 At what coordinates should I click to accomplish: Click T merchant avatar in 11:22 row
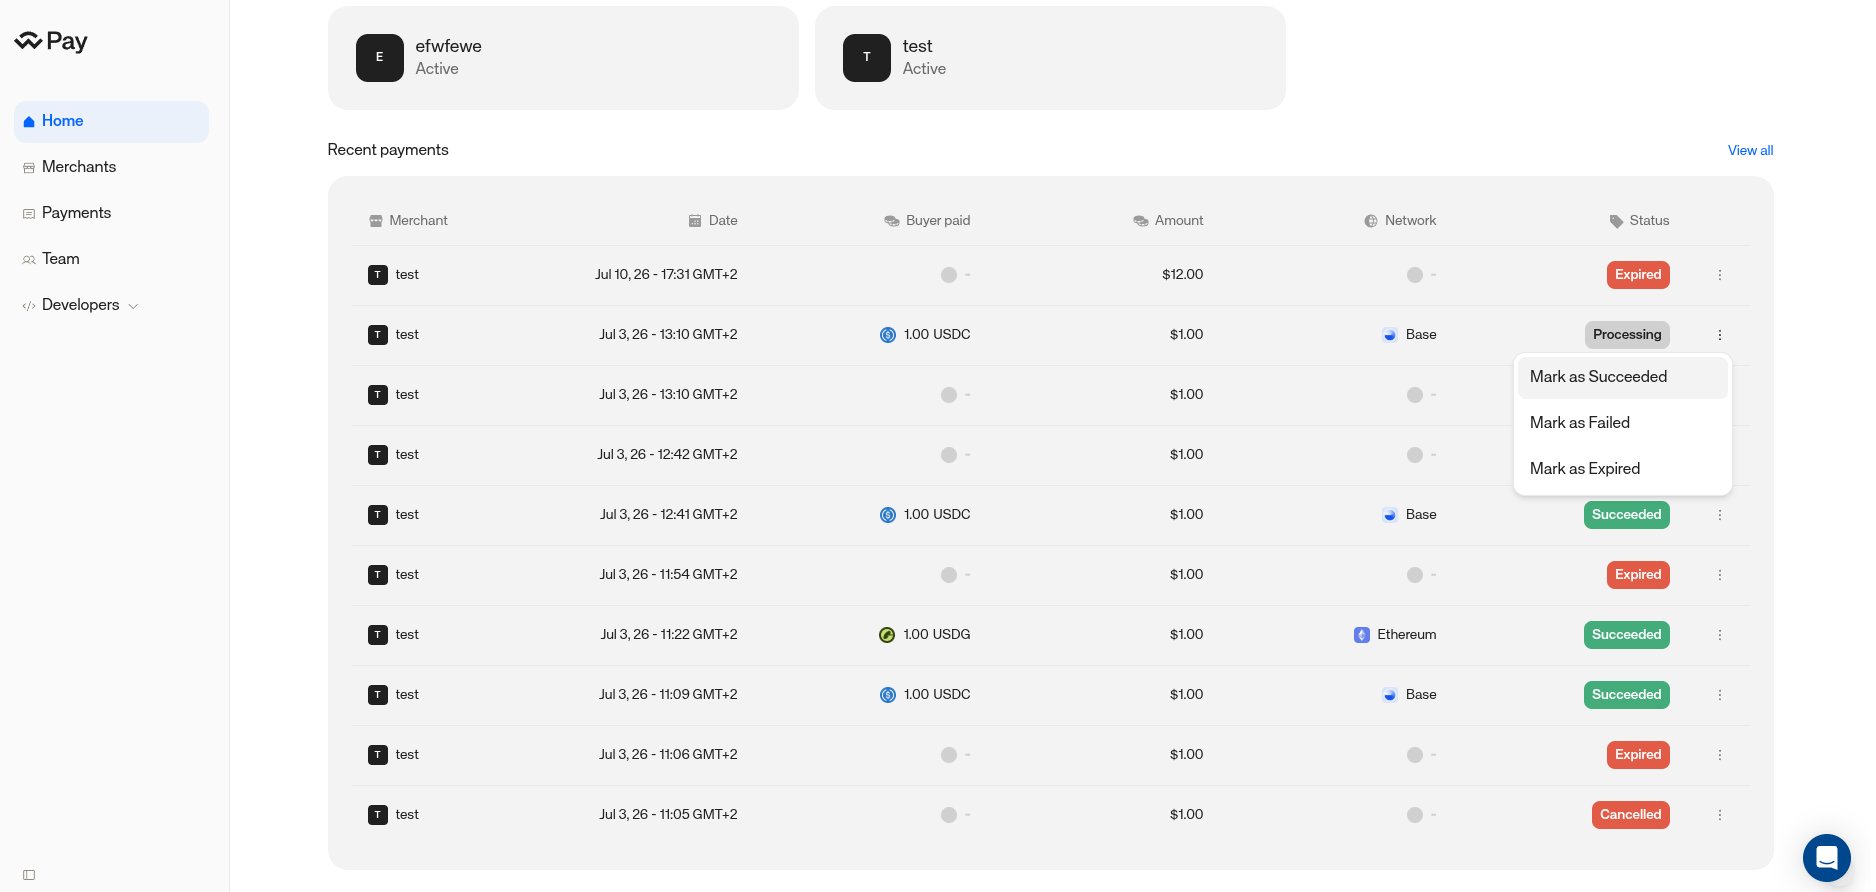pyautogui.click(x=378, y=635)
